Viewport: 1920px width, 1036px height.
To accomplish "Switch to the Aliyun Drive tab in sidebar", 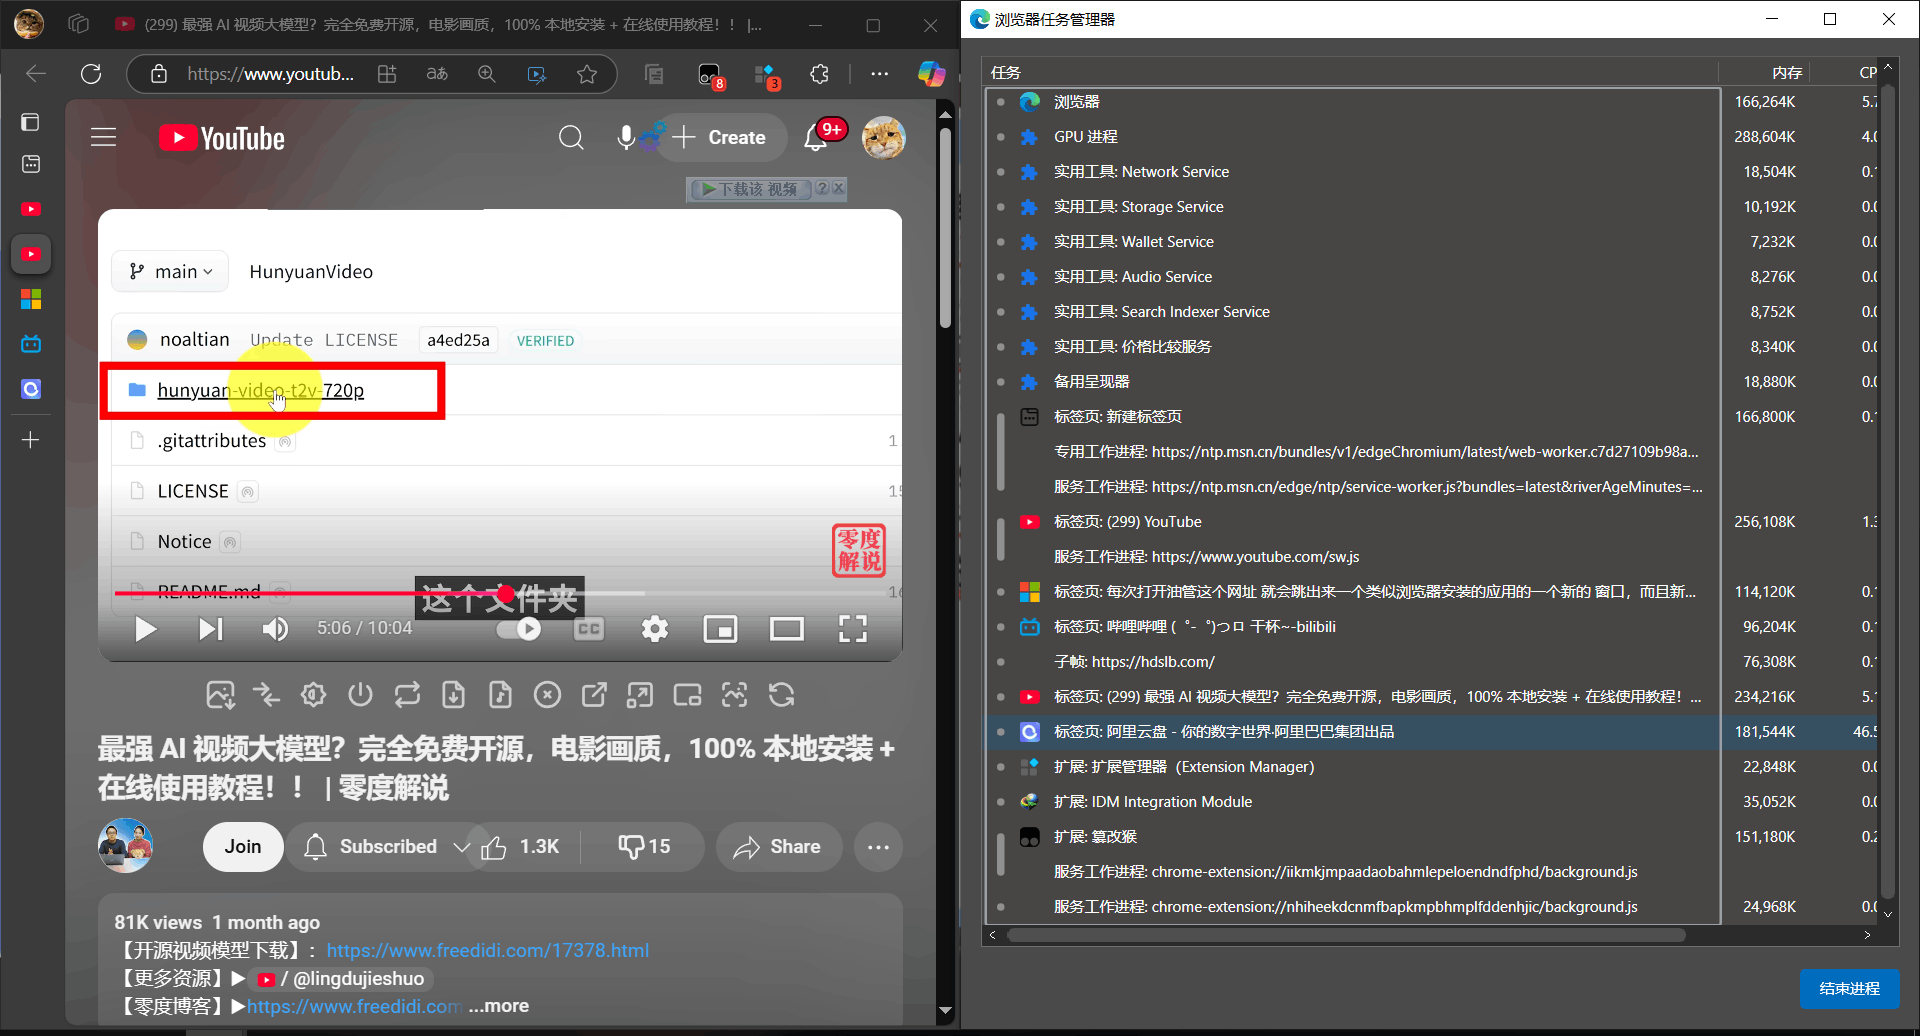I will click(31, 389).
